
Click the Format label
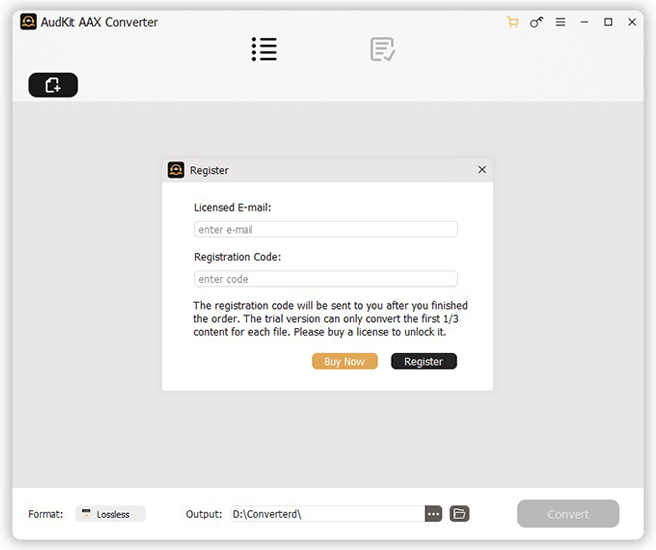coord(46,514)
